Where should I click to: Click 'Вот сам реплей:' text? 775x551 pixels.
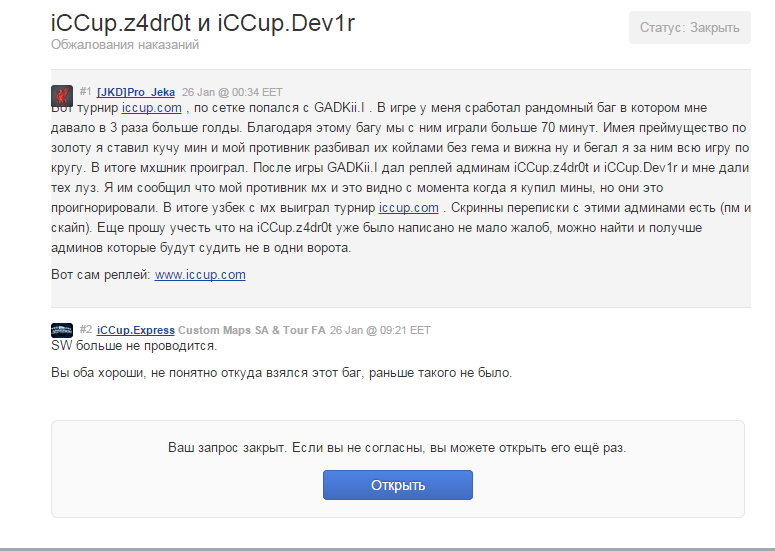tap(101, 275)
